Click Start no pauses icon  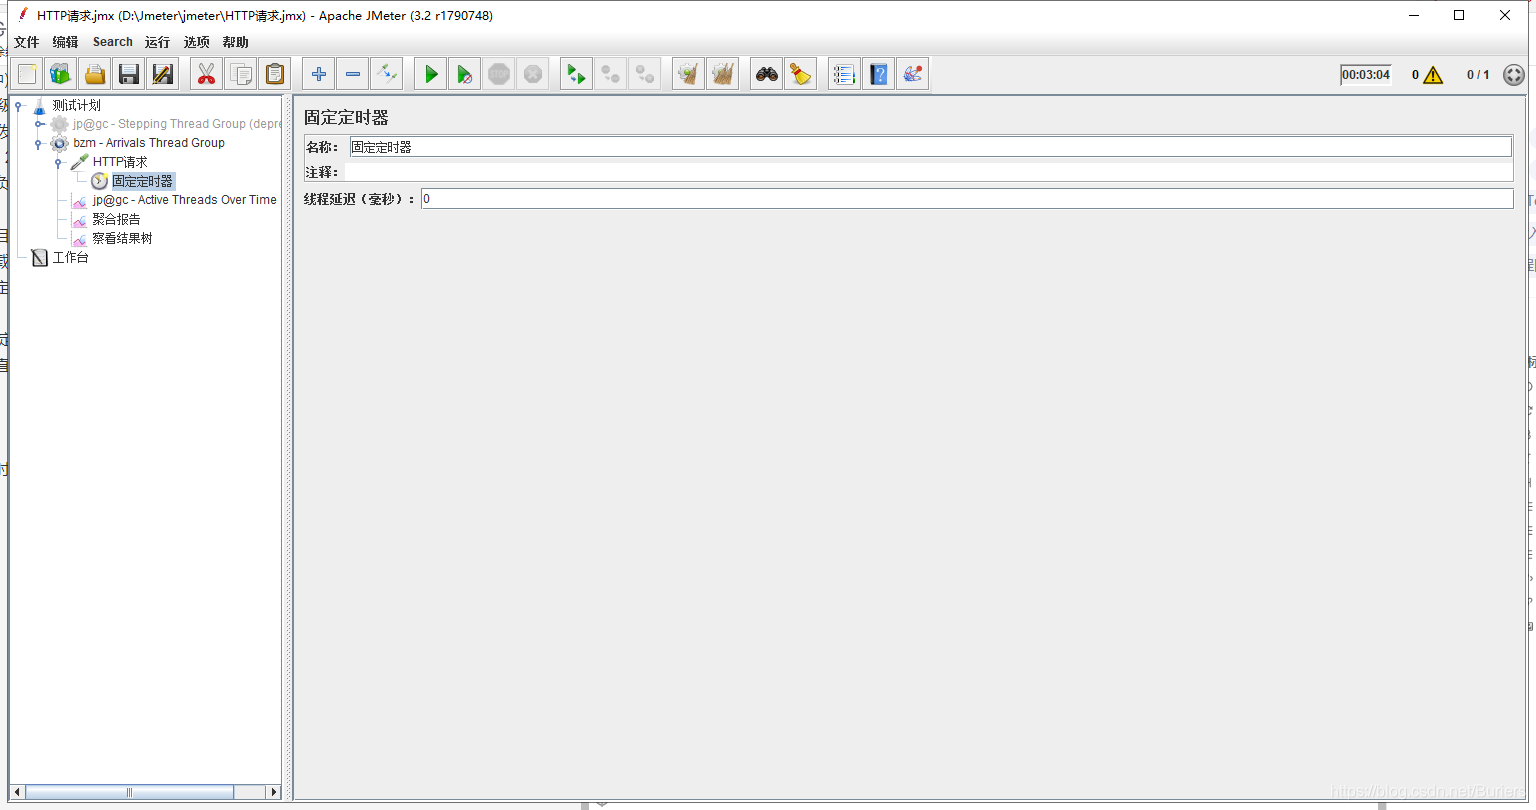[464, 74]
